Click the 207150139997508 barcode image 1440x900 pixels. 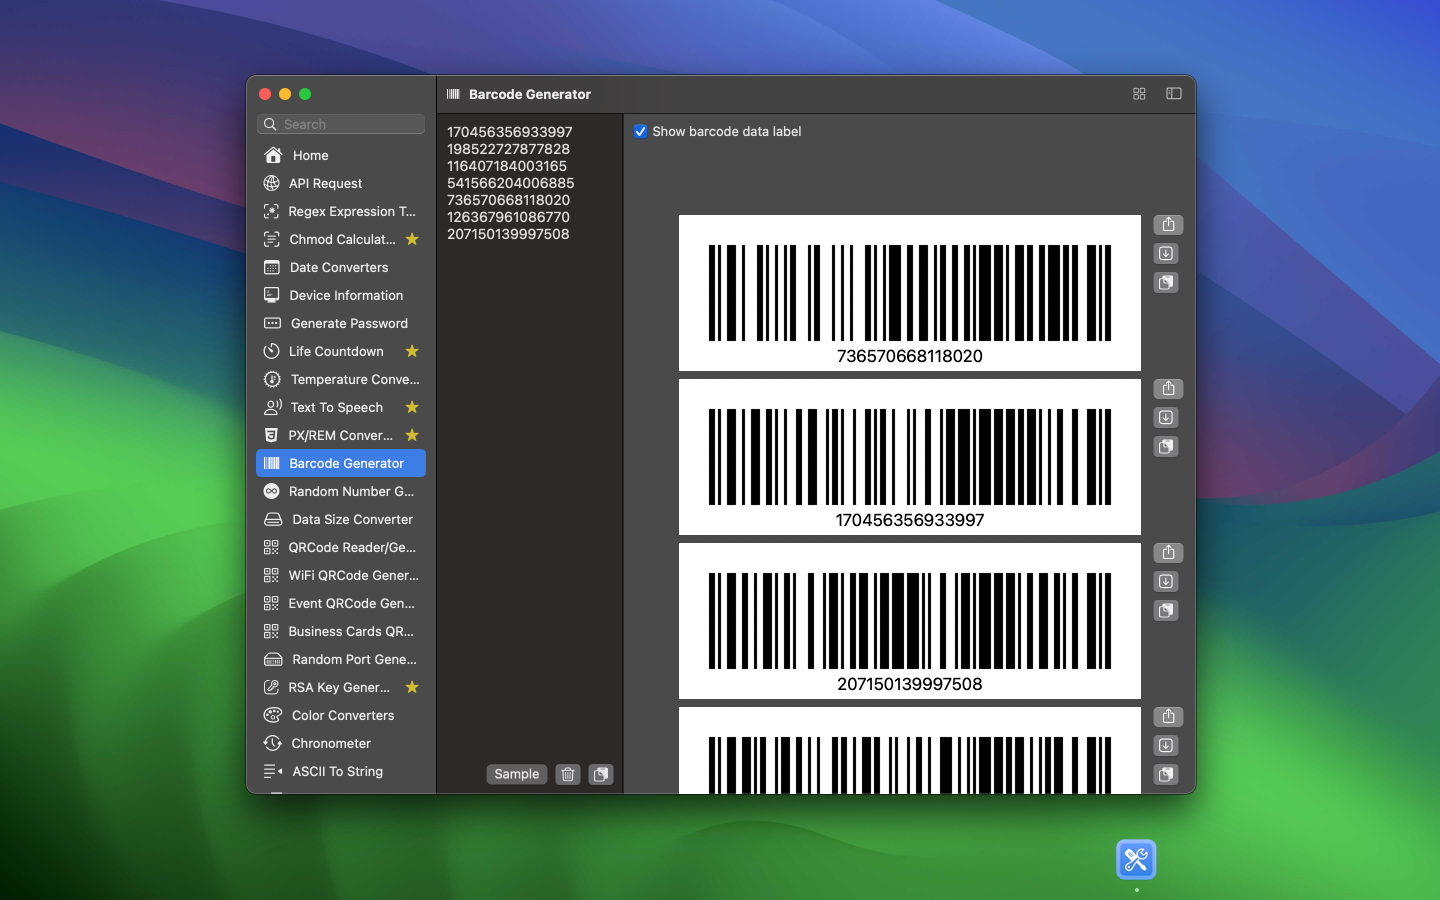click(910, 621)
